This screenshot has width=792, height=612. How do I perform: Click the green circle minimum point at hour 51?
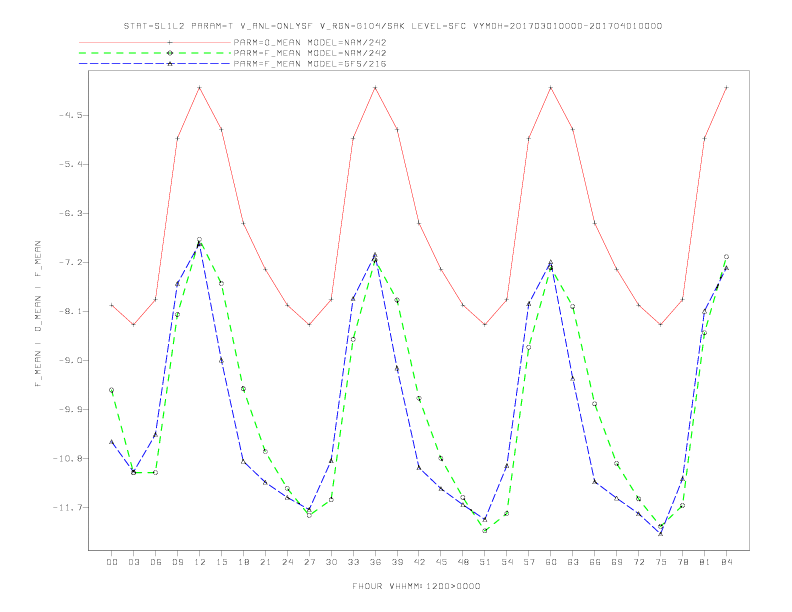485,530
